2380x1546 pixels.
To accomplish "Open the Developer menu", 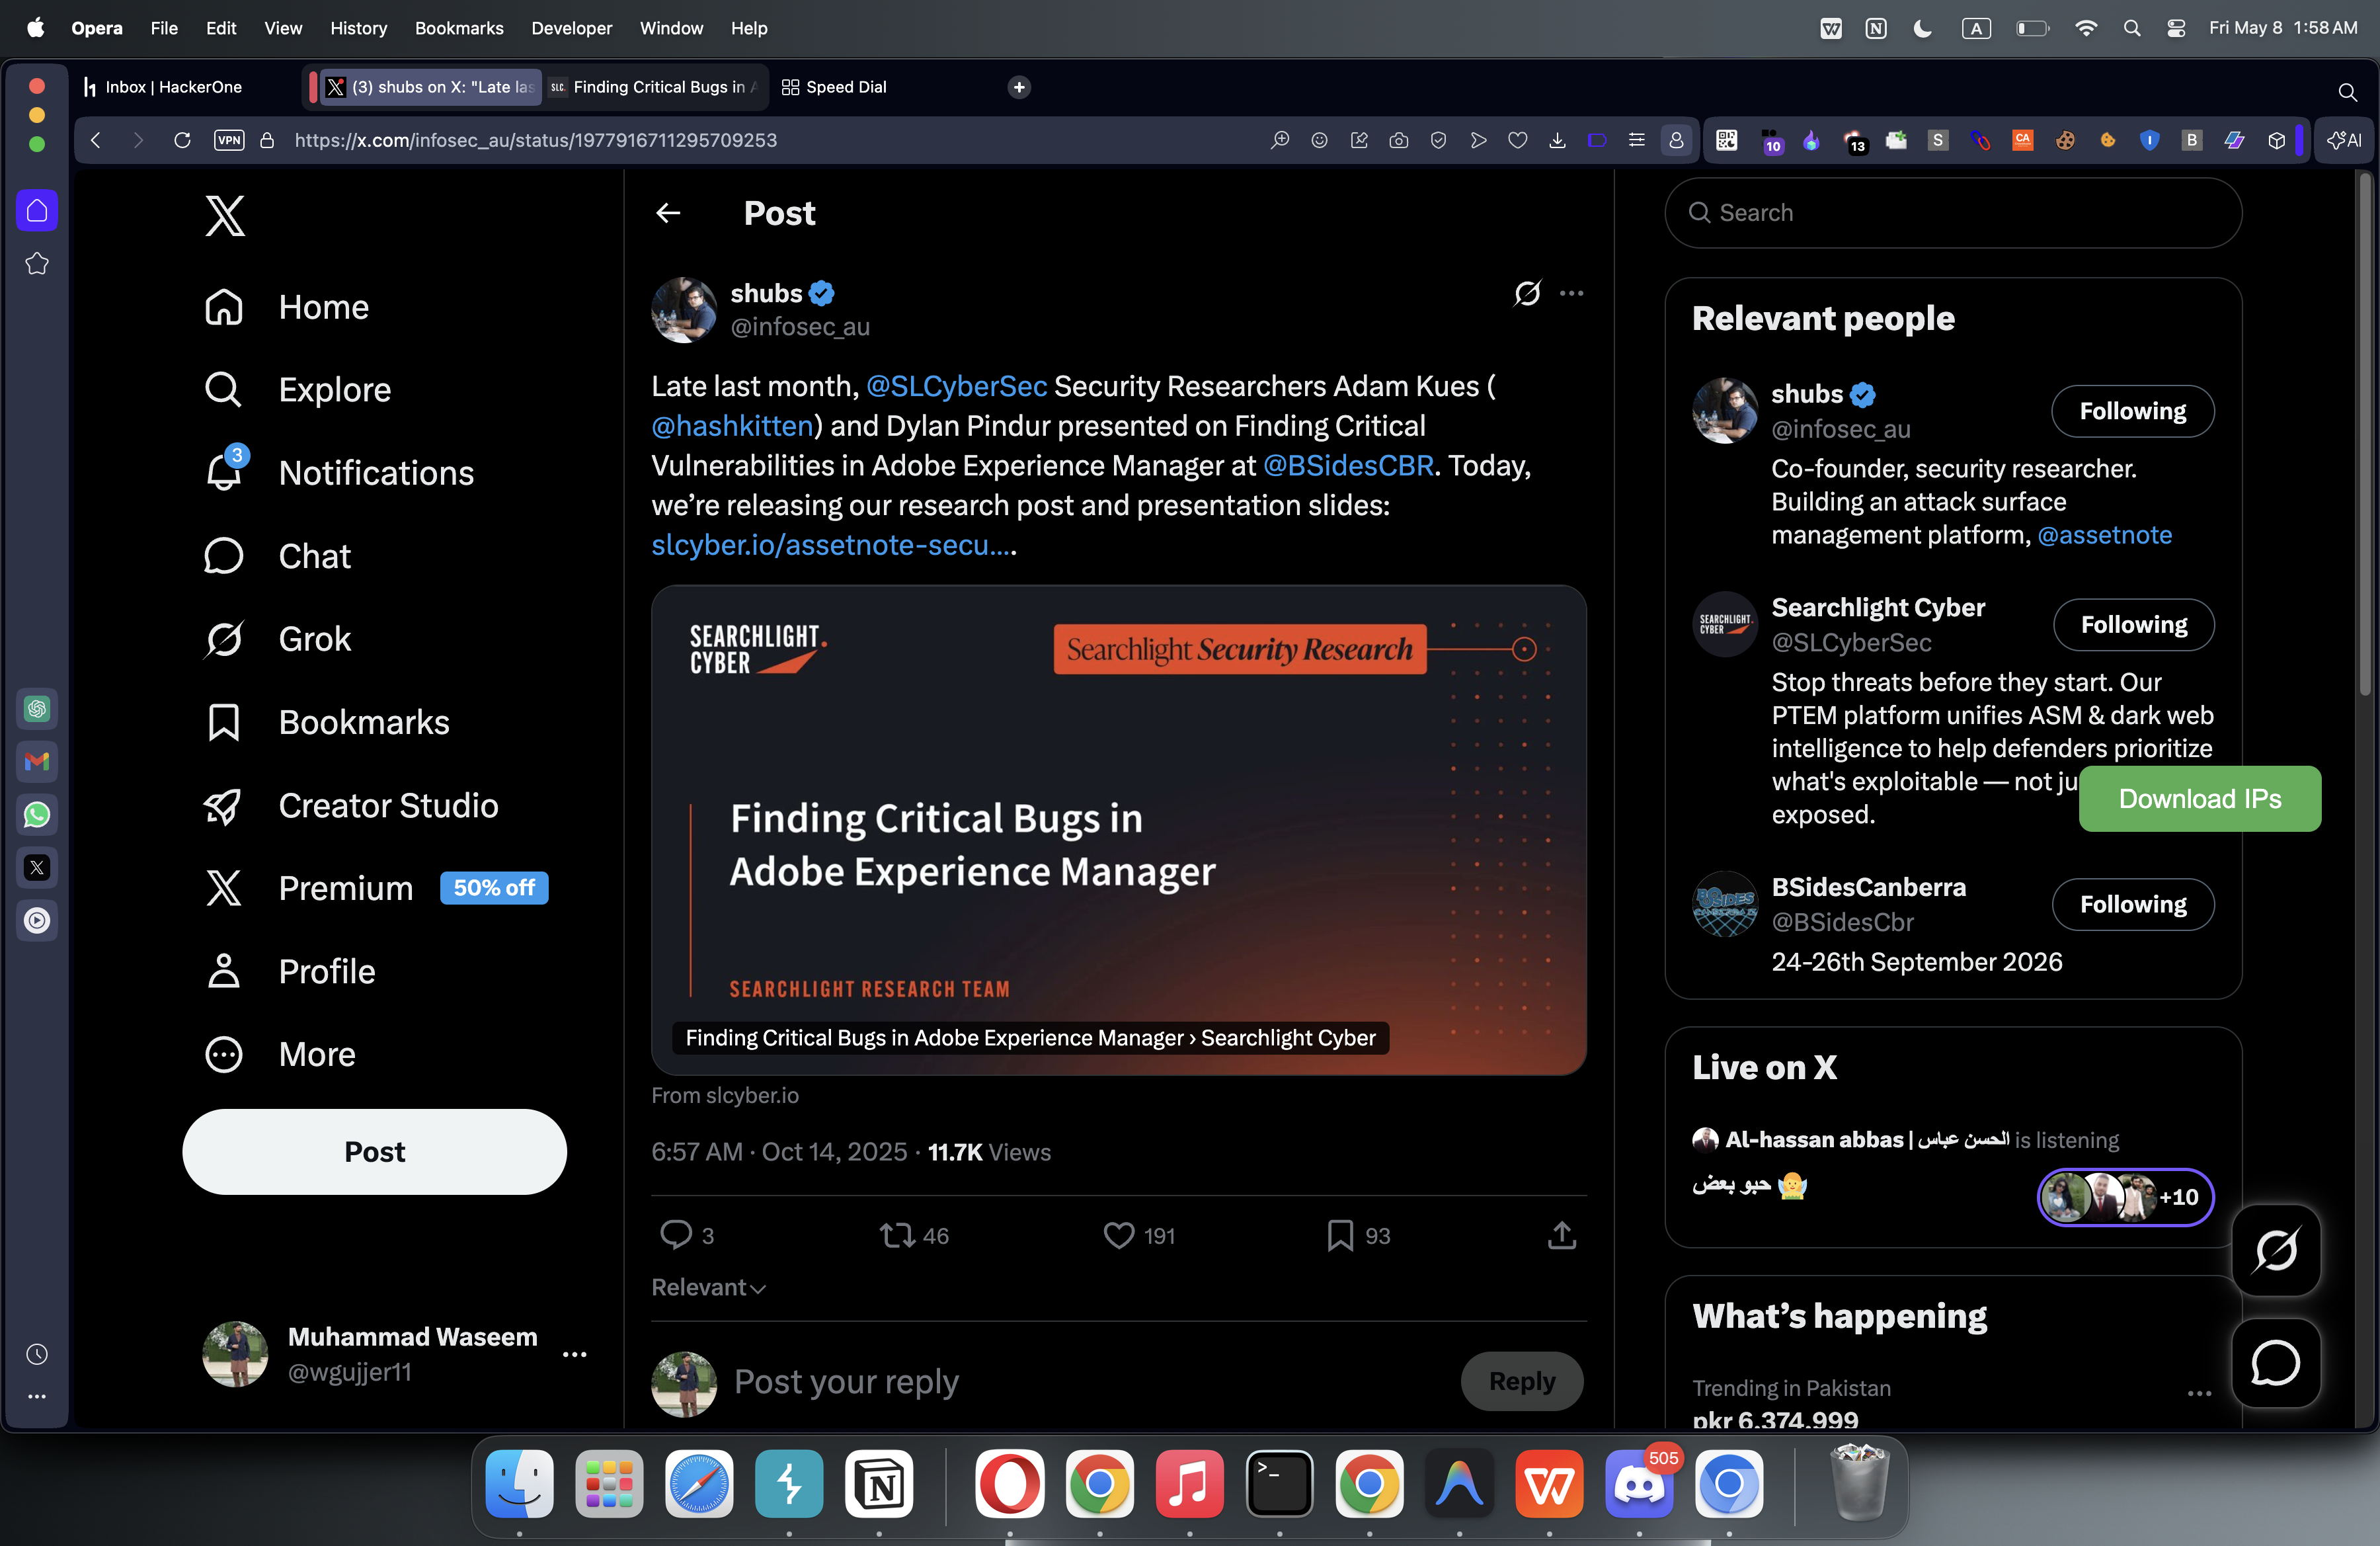I will [x=571, y=28].
